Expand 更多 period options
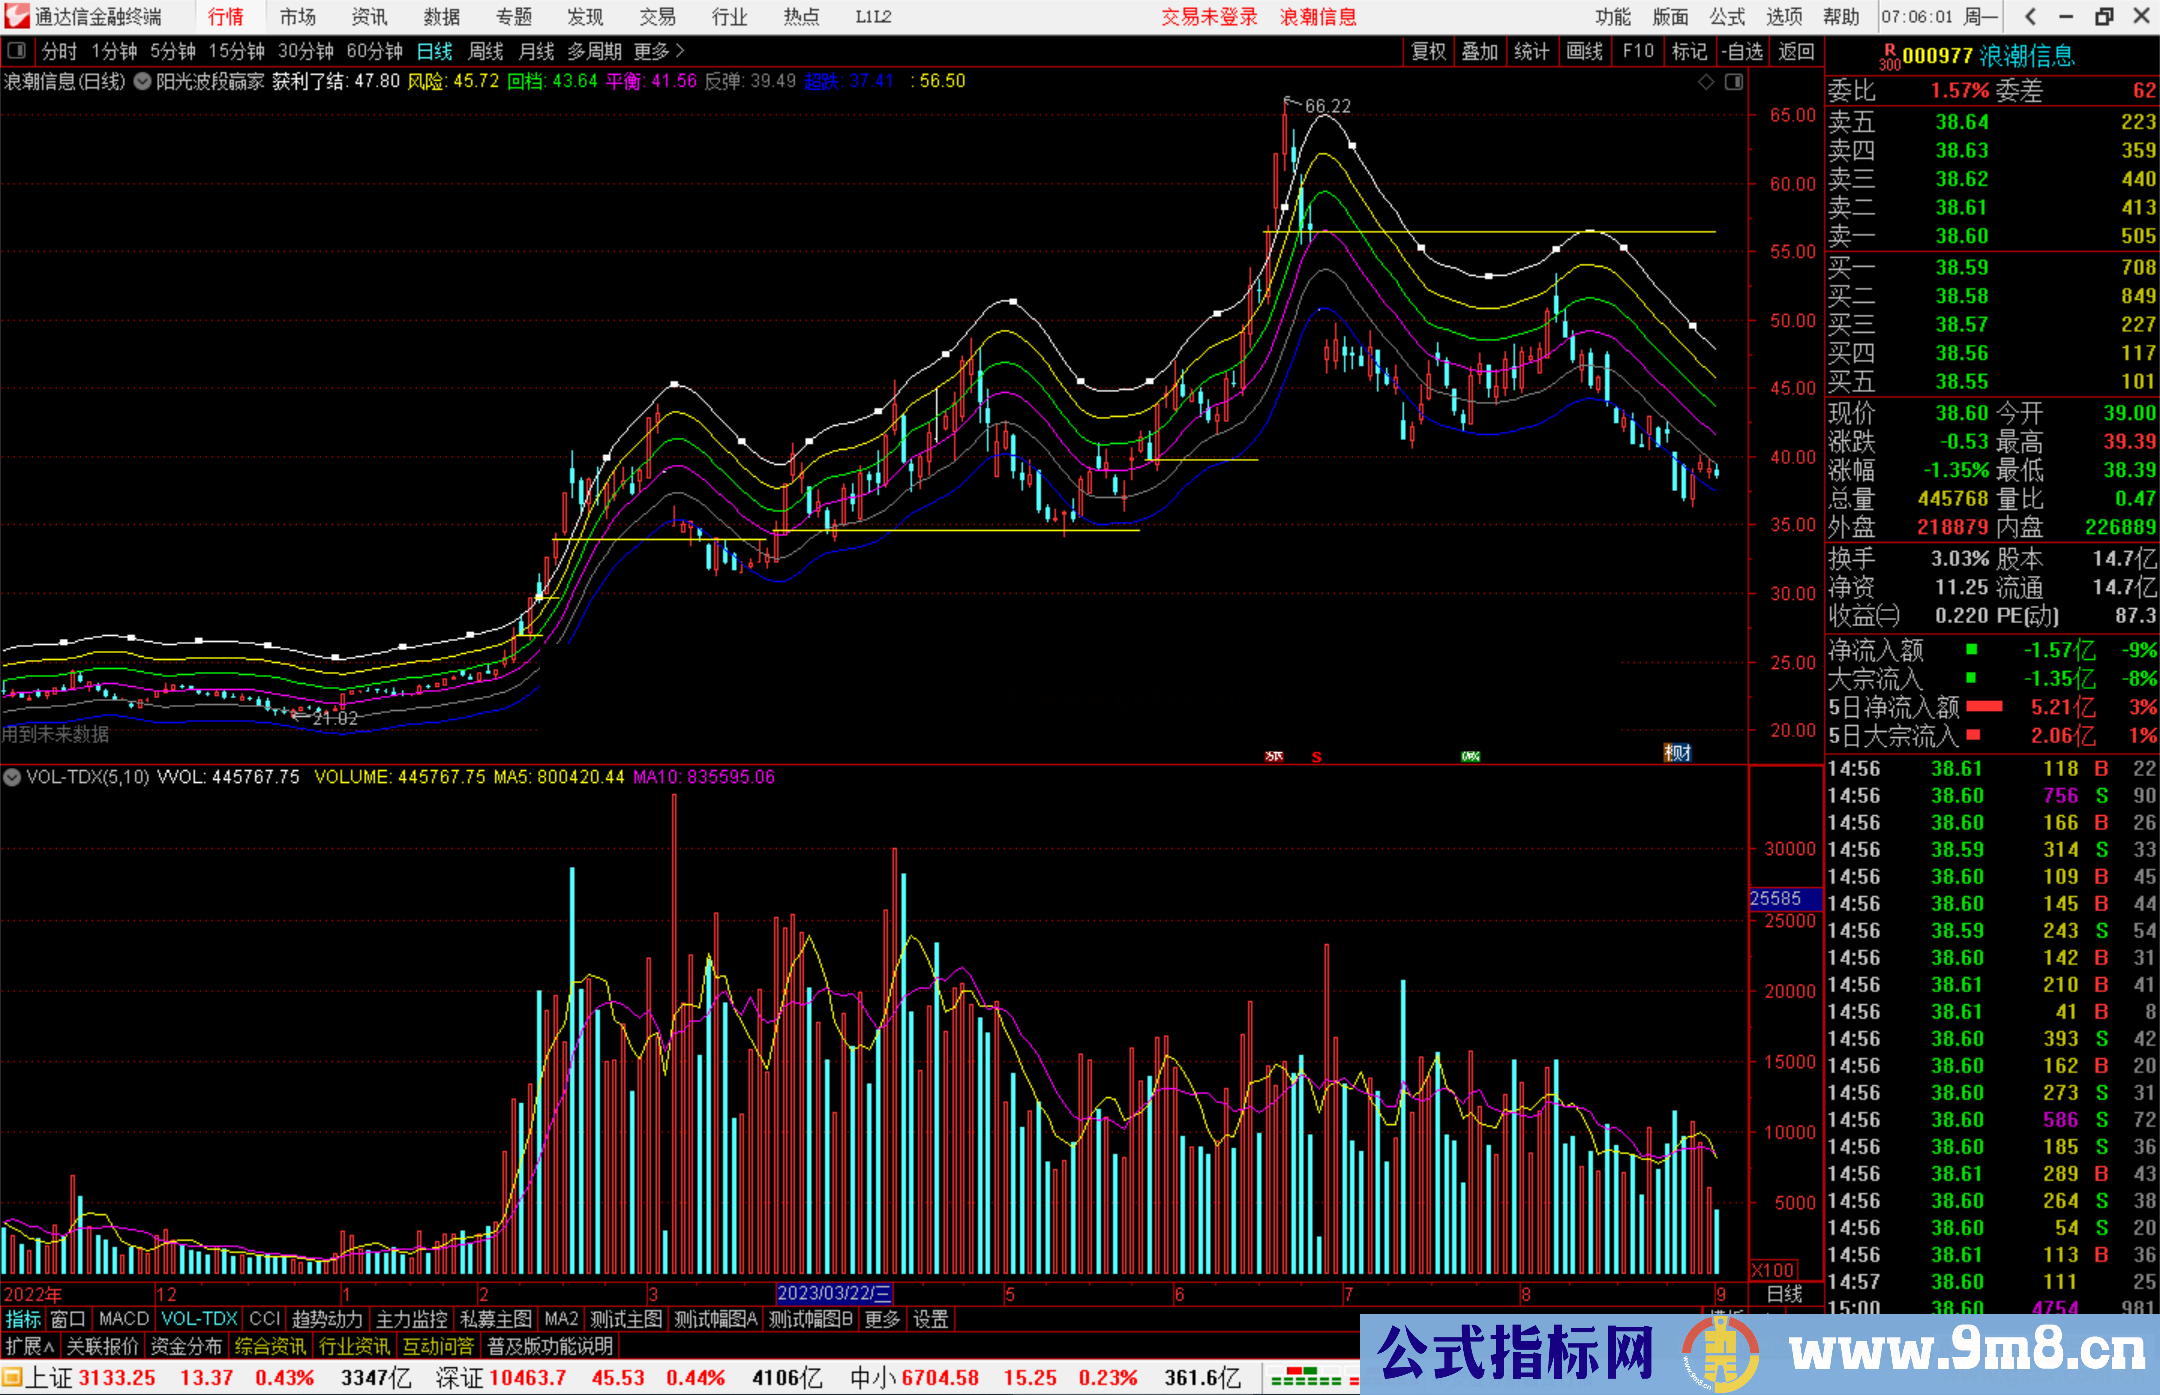 (660, 51)
